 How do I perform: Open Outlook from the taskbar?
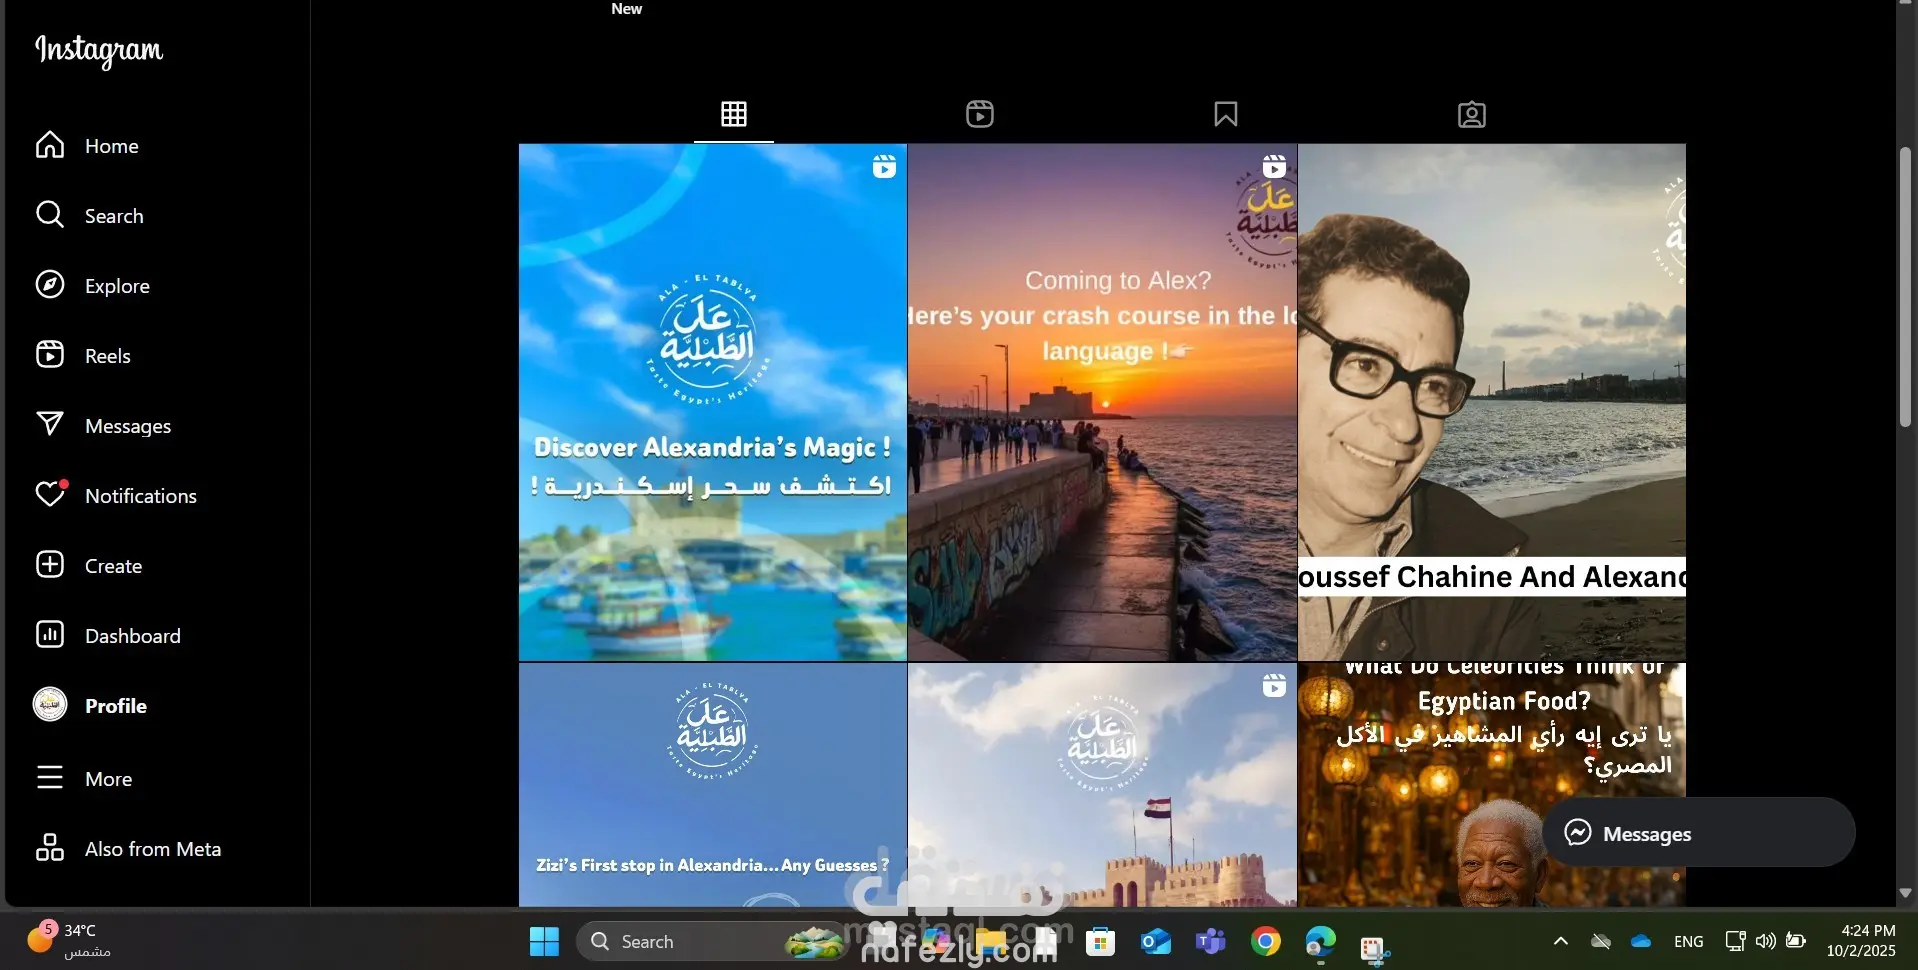pyautogui.click(x=1156, y=941)
